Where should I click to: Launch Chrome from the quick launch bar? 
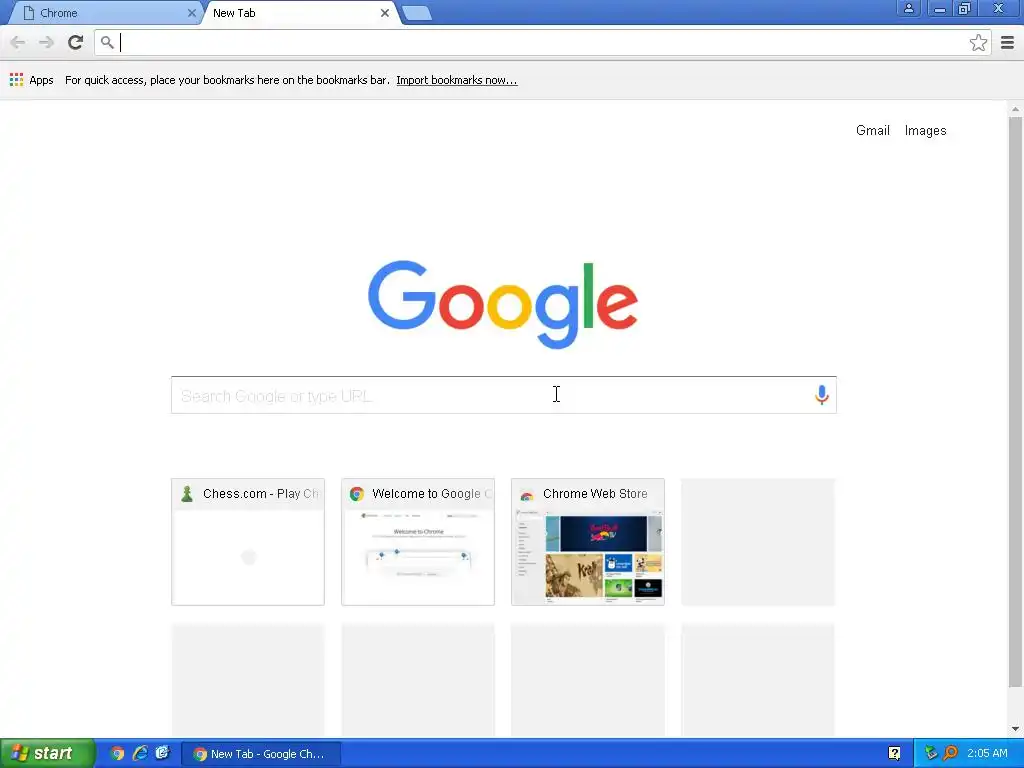pos(117,753)
